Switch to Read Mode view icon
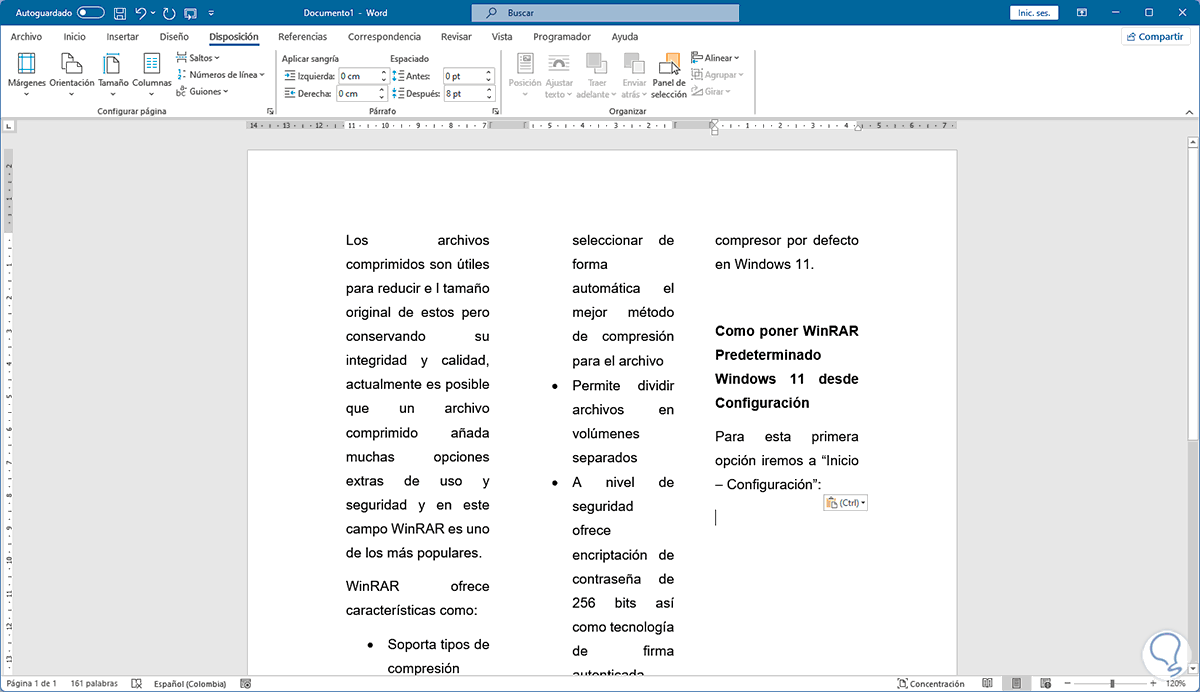 tap(987, 684)
